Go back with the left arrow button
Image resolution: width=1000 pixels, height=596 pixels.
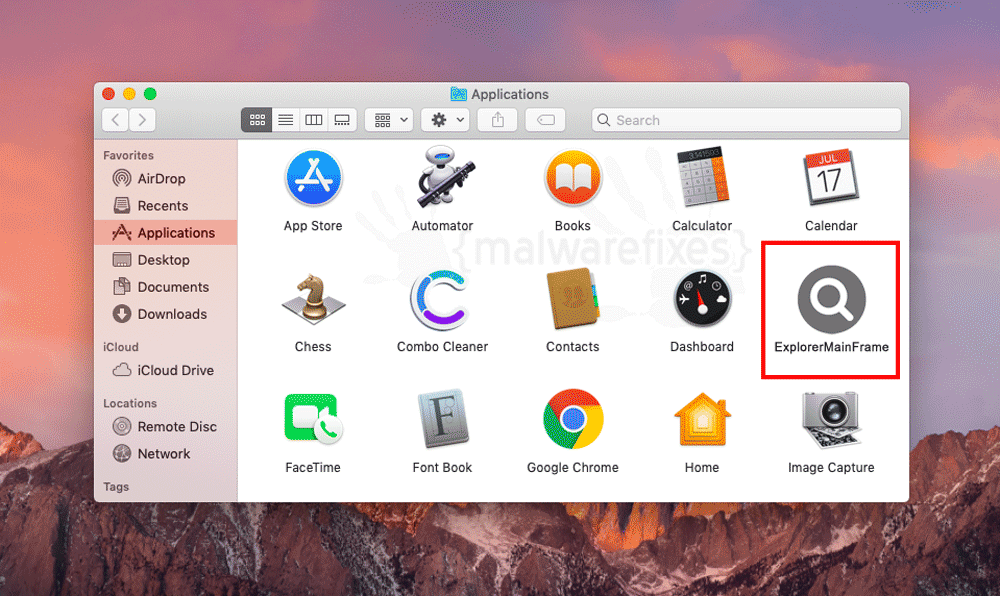pos(115,120)
